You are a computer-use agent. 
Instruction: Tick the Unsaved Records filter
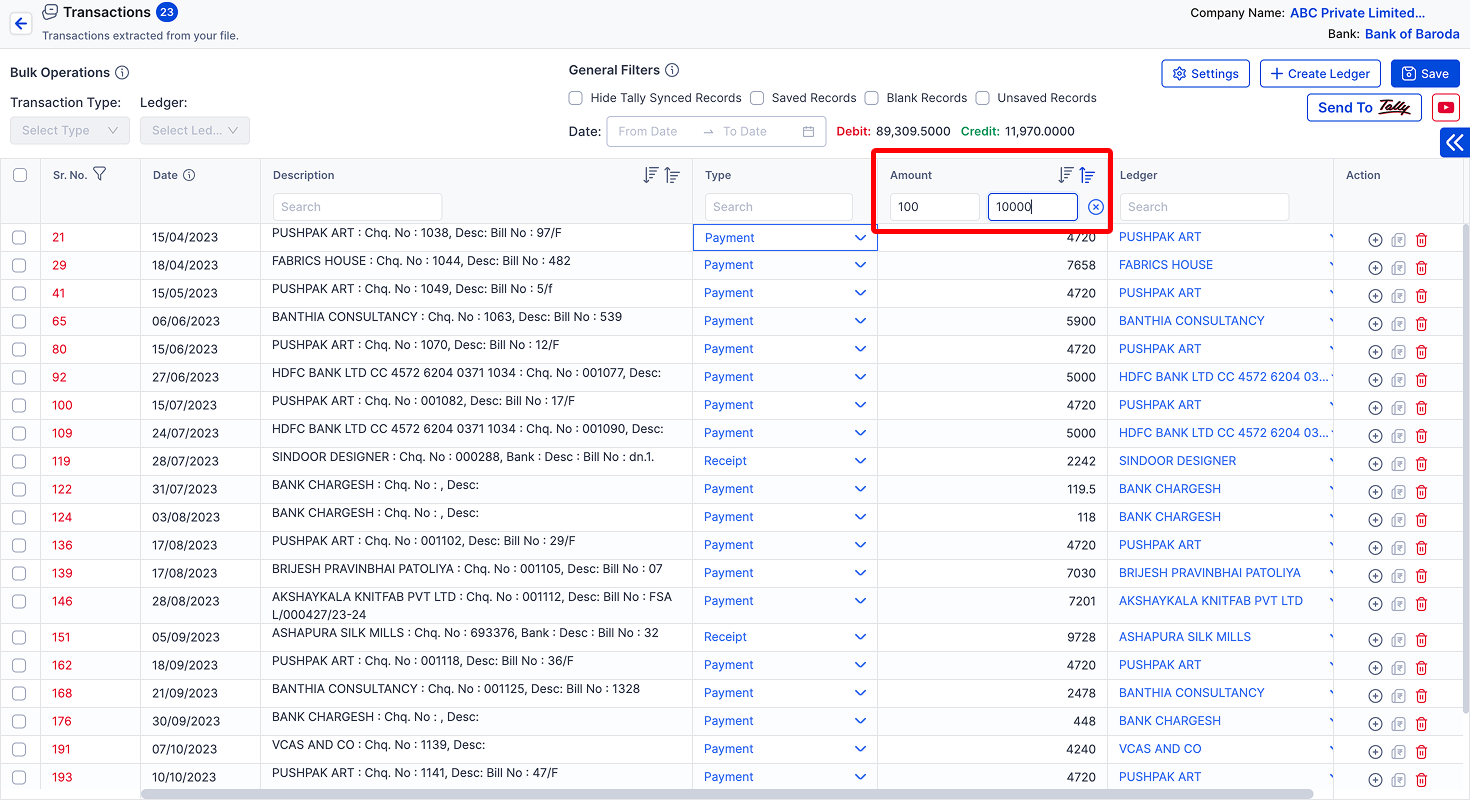(x=983, y=98)
